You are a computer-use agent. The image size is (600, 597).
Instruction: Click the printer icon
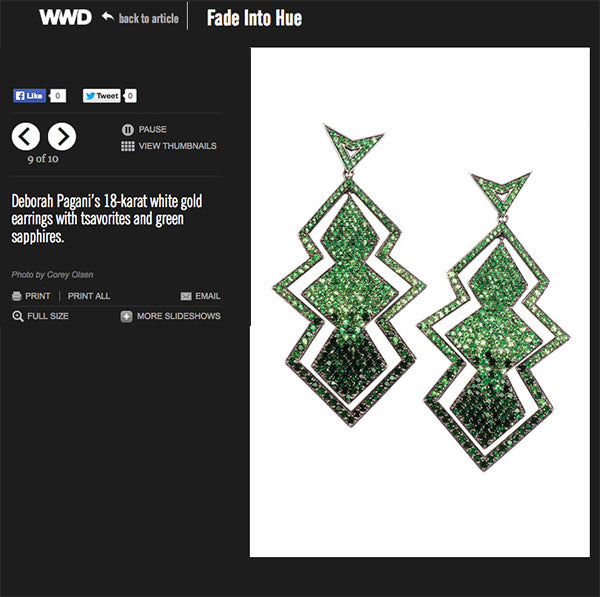click(16, 296)
